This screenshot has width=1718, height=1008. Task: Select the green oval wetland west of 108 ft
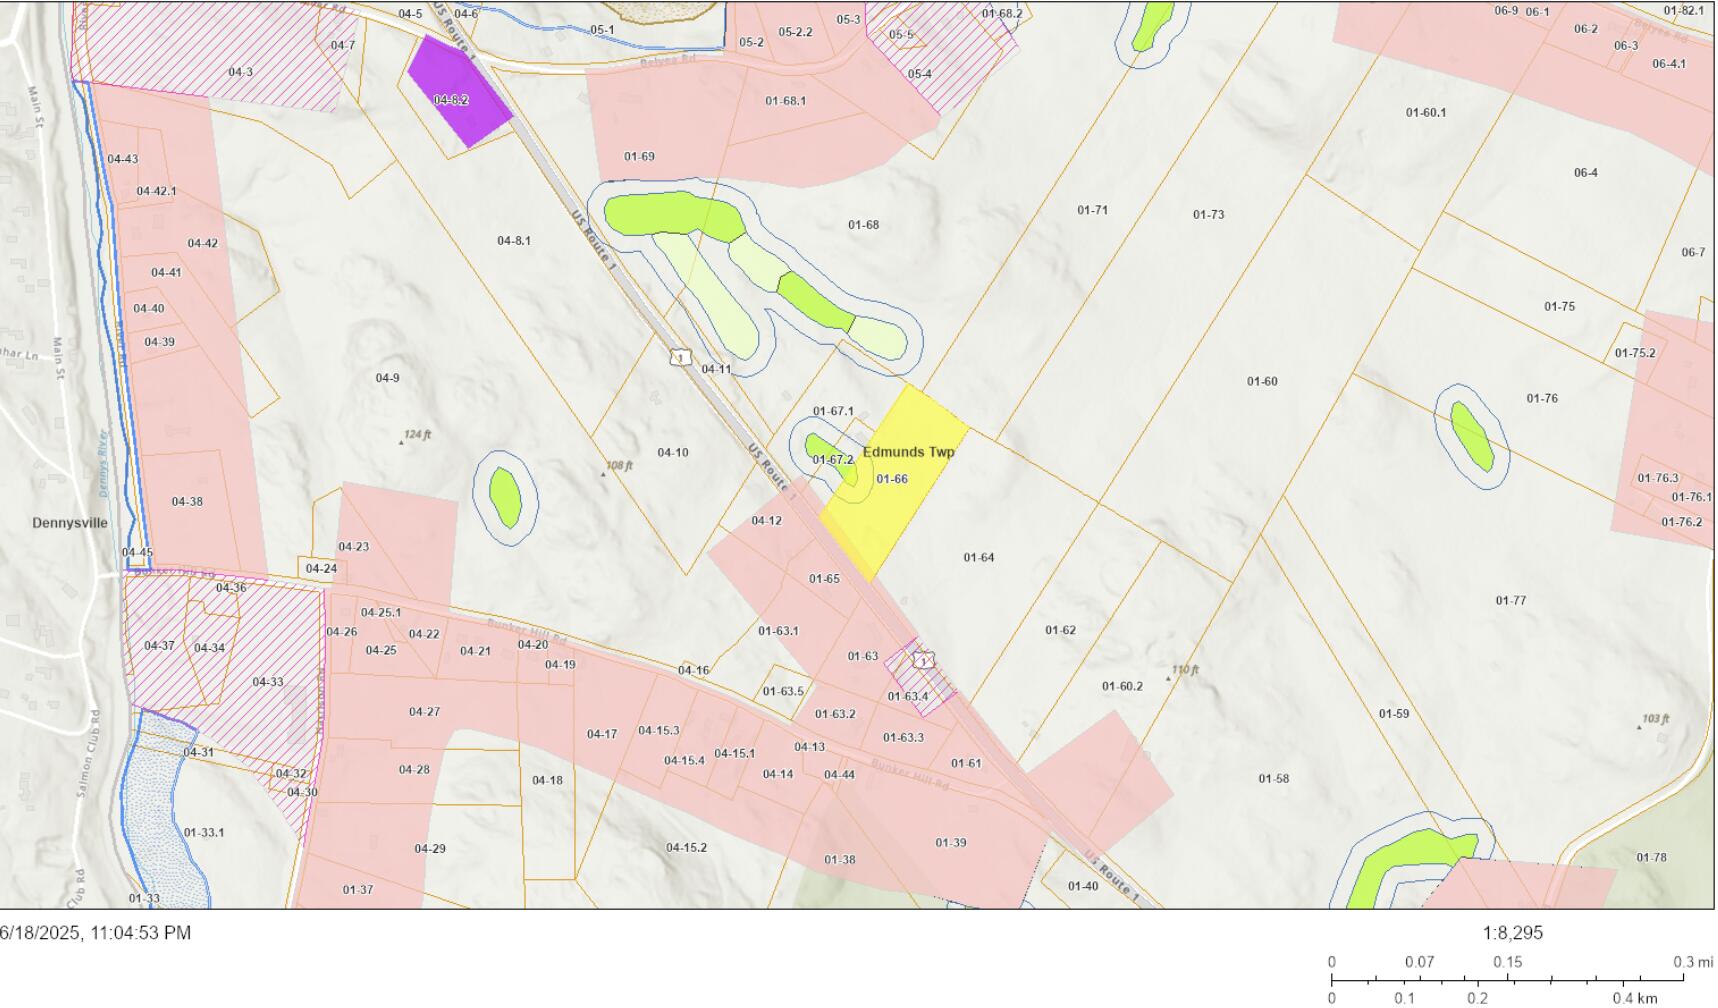point(505,497)
